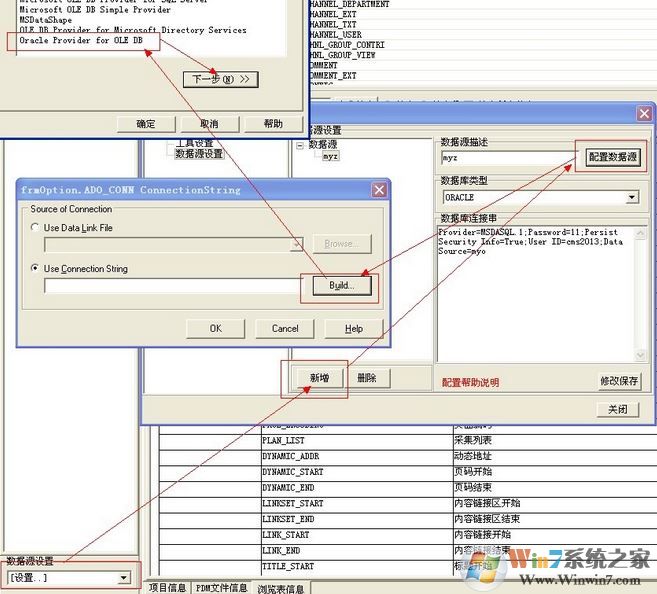Select 工具设置 in the settings tree

pyautogui.click(x=194, y=143)
